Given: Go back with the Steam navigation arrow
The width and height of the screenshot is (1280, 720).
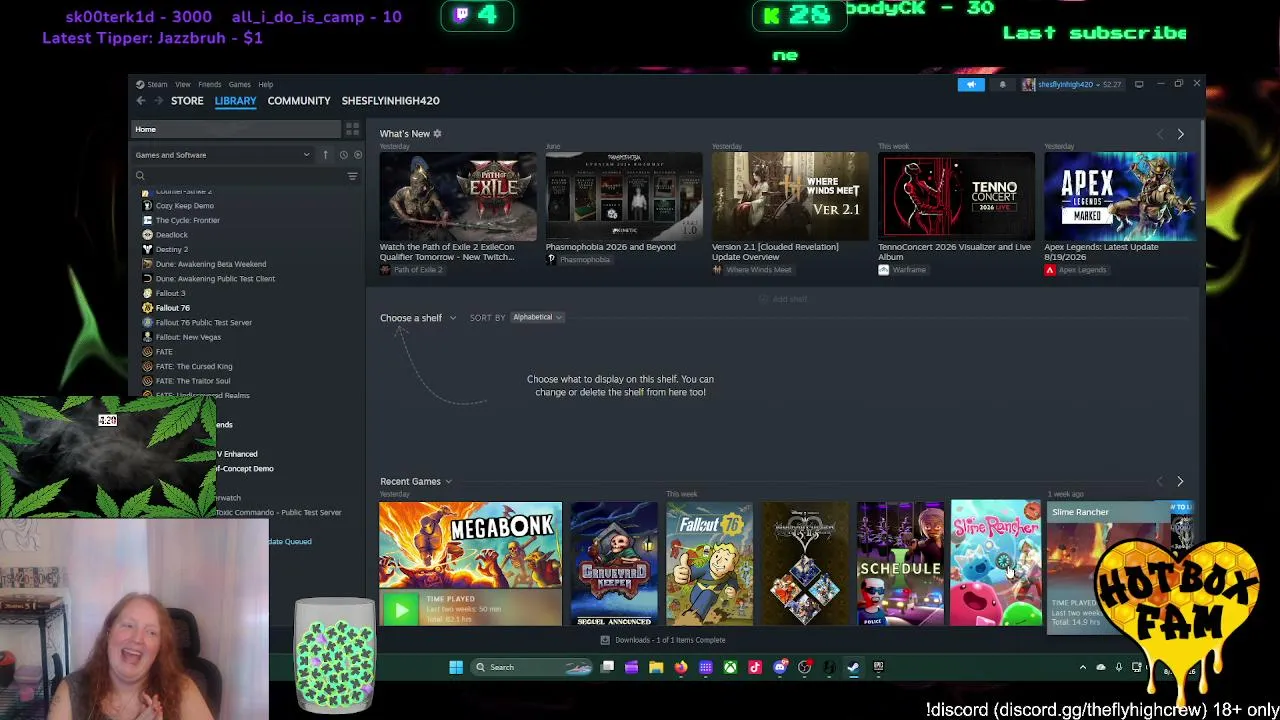Looking at the screenshot, I should [x=141, y=101].
